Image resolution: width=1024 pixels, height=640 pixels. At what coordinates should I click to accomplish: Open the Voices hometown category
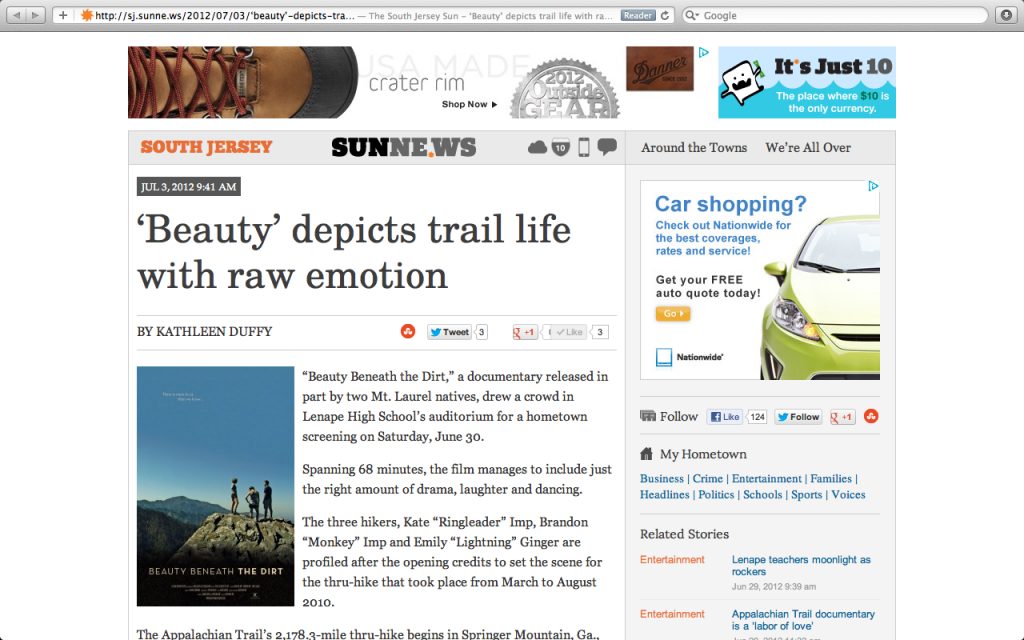pyautogui.click(x=848, y=494)
